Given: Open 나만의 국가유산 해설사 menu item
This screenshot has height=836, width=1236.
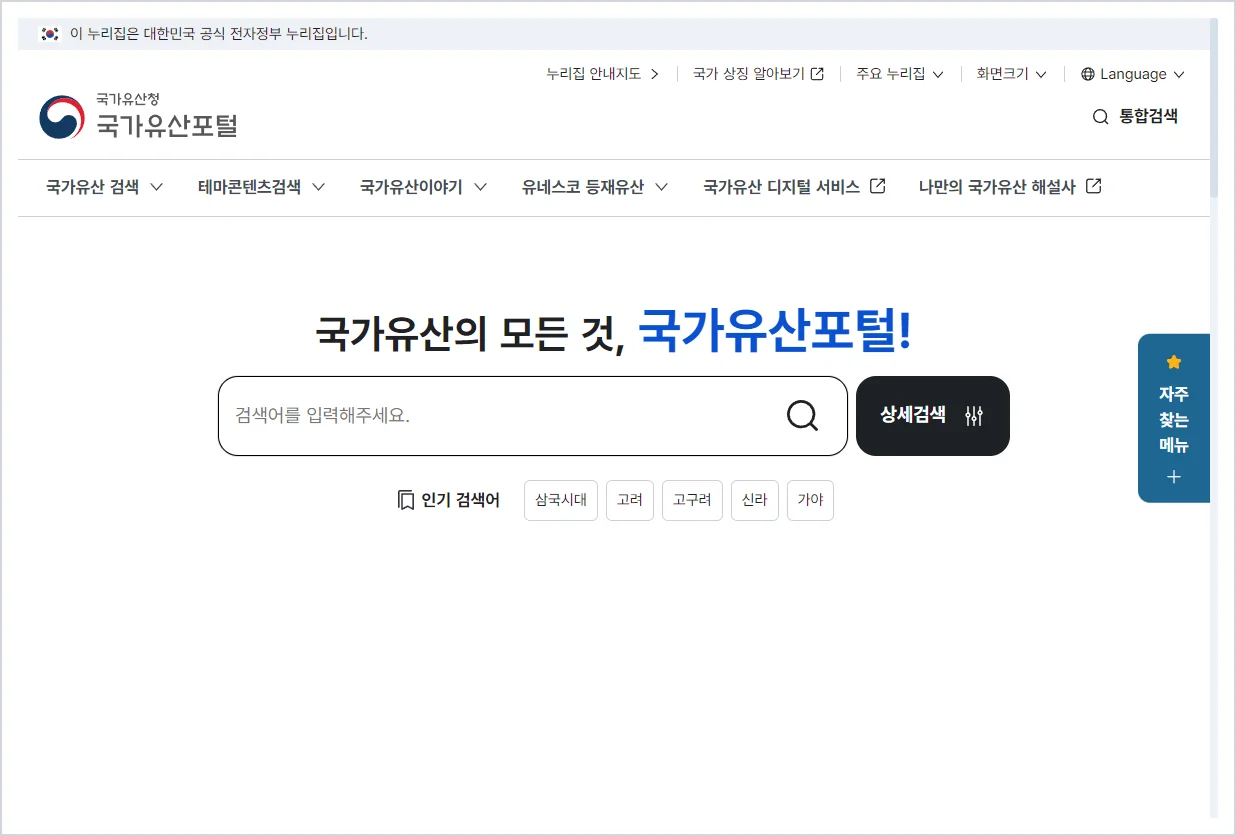Looking at the screenshot, I should [x=1010, y=187].
